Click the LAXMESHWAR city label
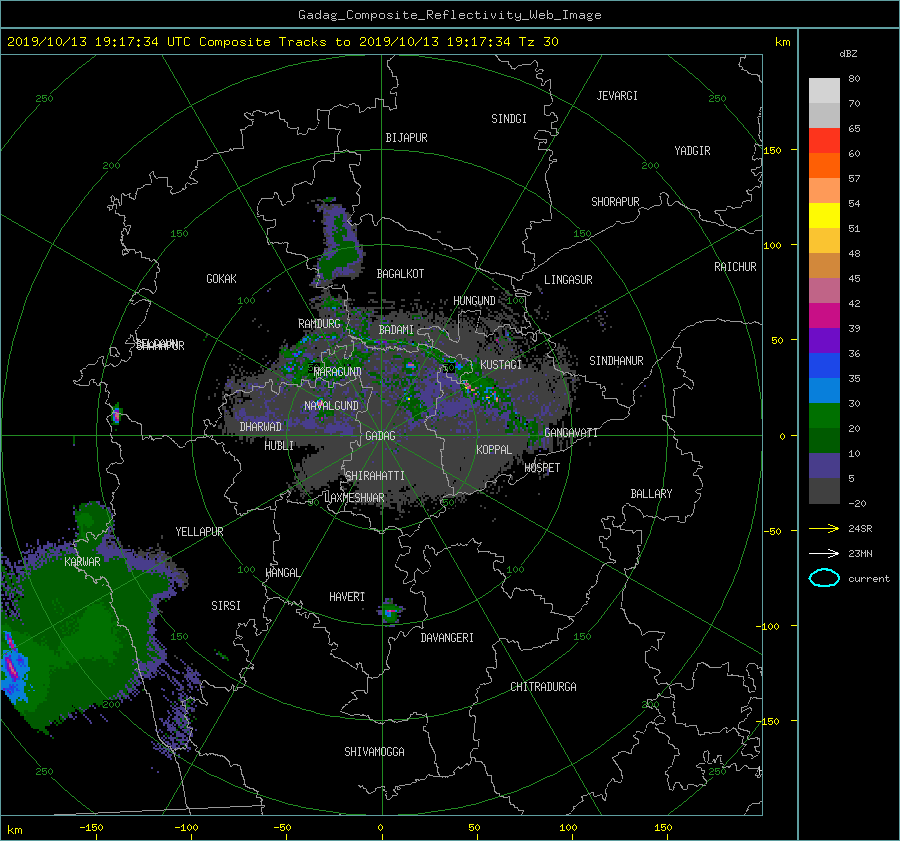The width and height of the screenshot is (900, 841). [x=354, y=498]
